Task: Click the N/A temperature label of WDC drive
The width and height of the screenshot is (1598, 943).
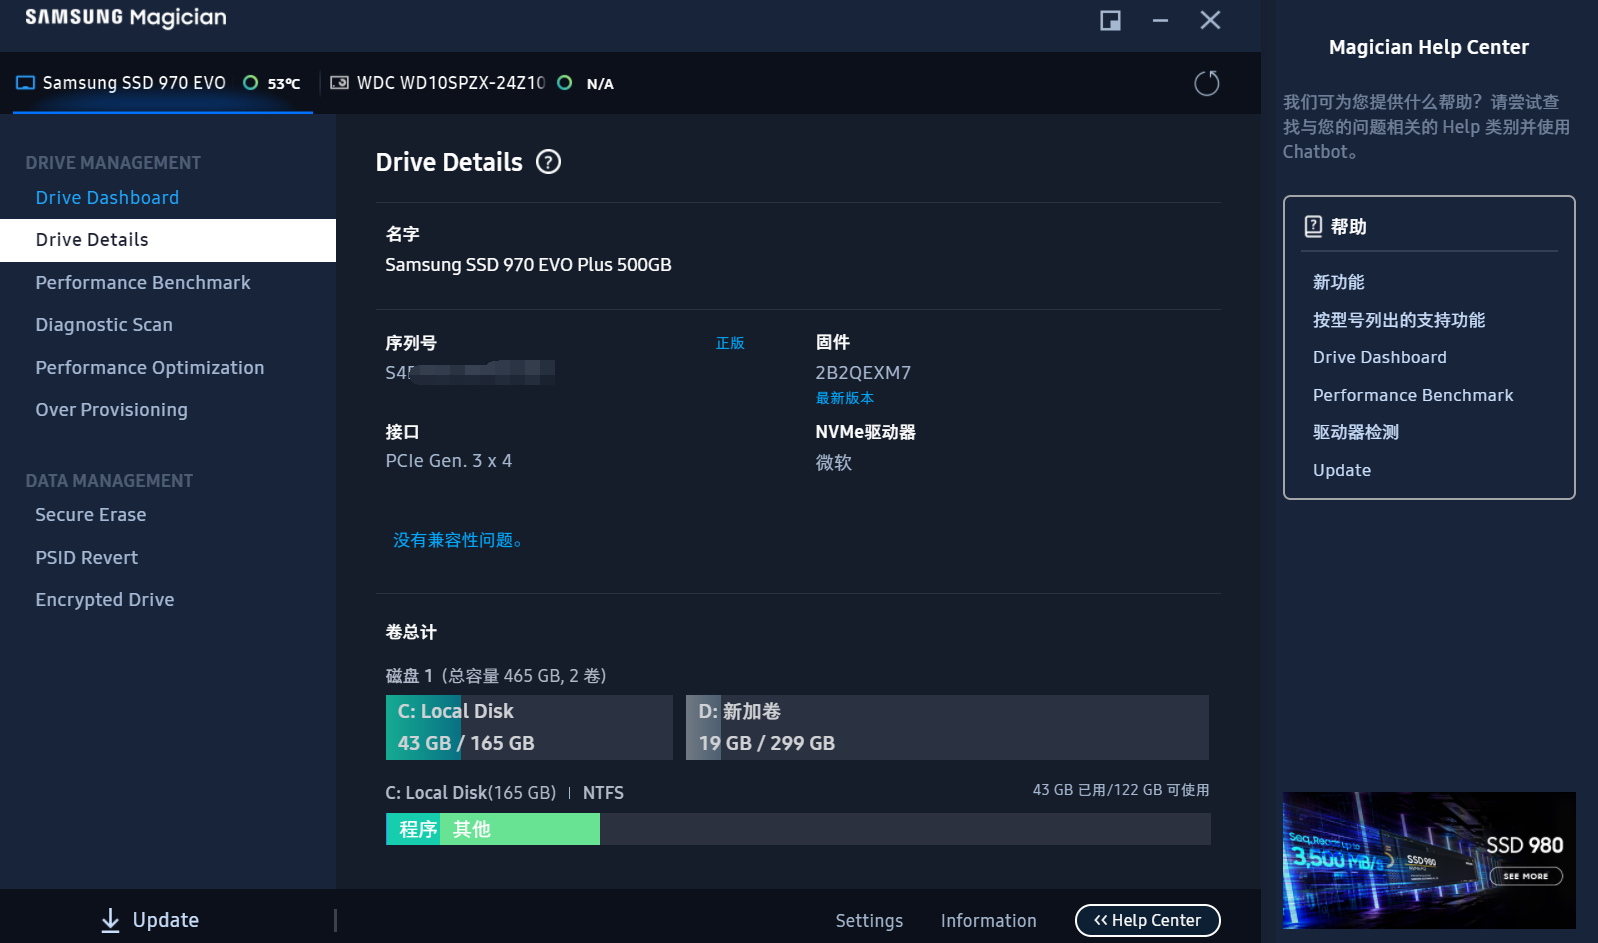Action: [600, 84]
